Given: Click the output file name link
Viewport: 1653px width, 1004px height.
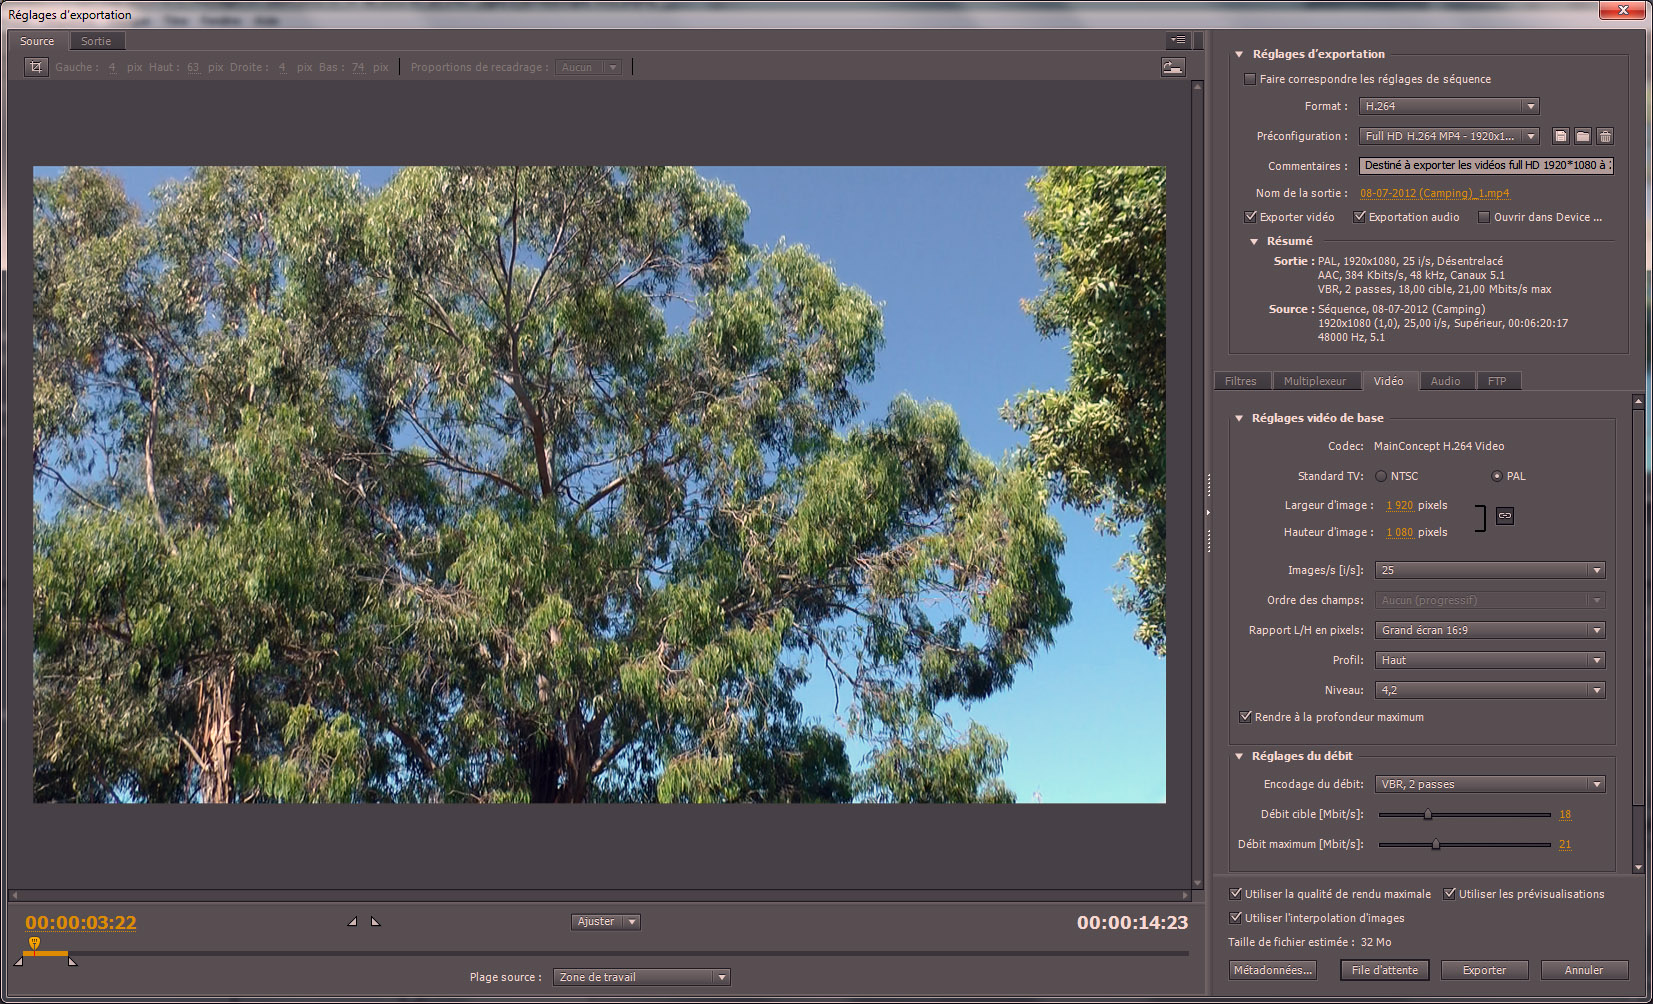Looking at the screenshot, I should pyautogui.click(x=1434, y=193).
